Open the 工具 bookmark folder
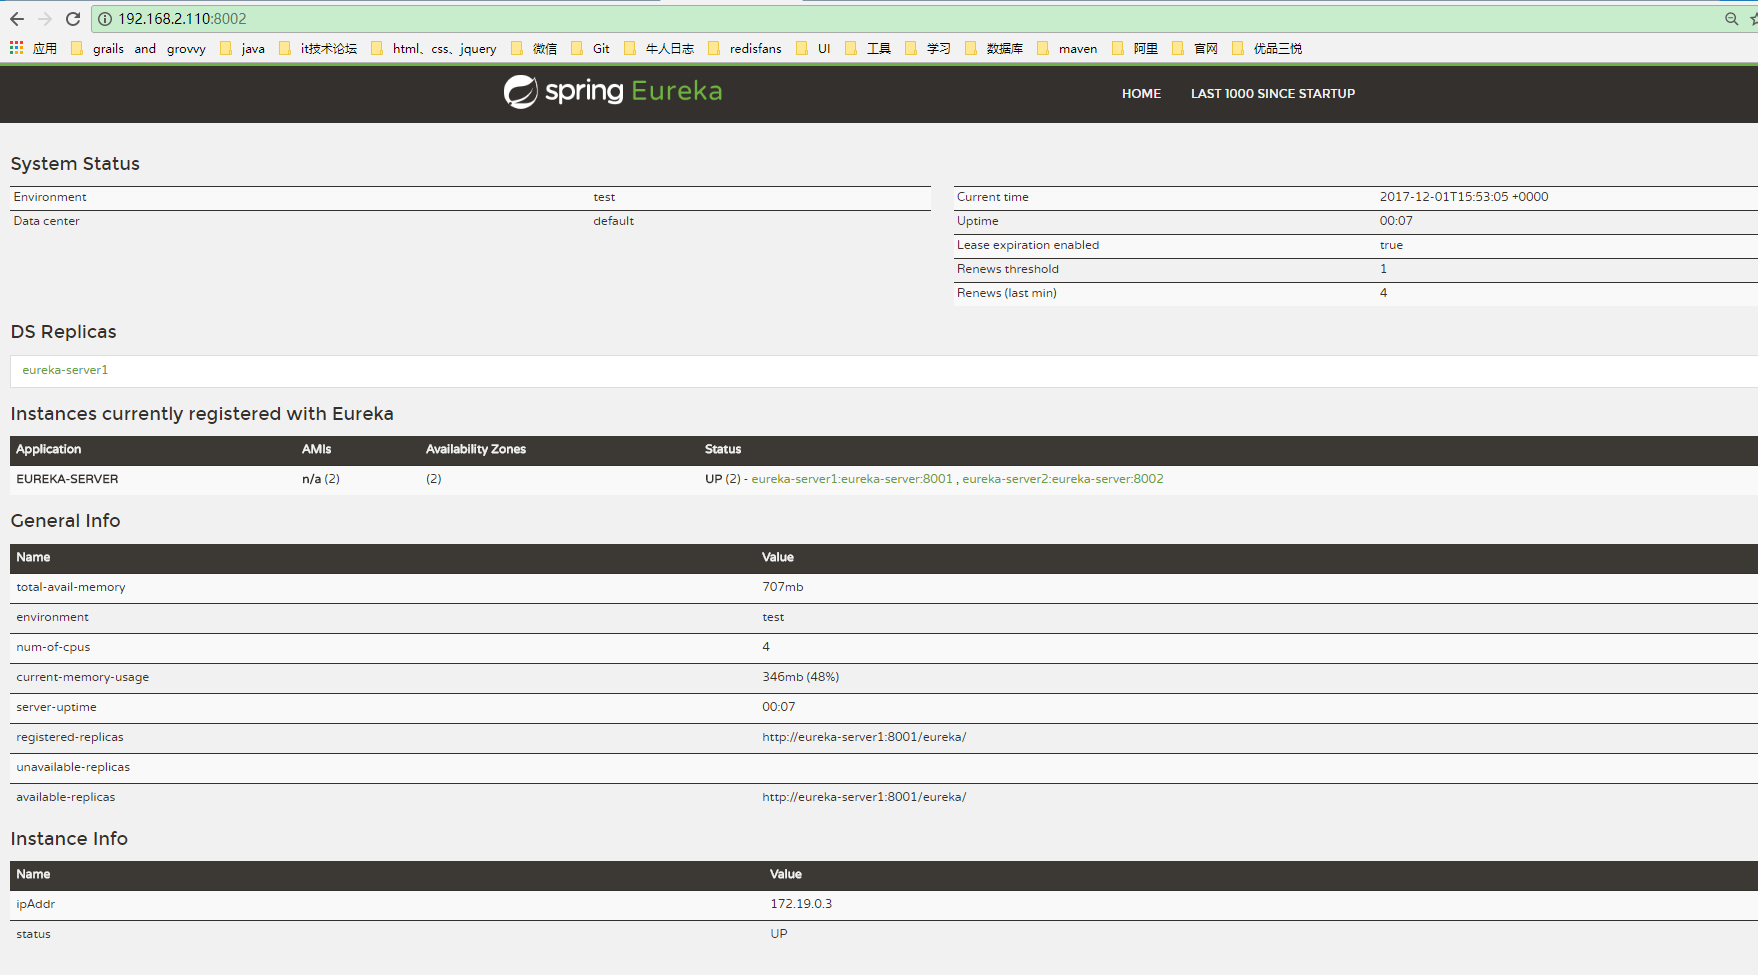 click(868, 48)
